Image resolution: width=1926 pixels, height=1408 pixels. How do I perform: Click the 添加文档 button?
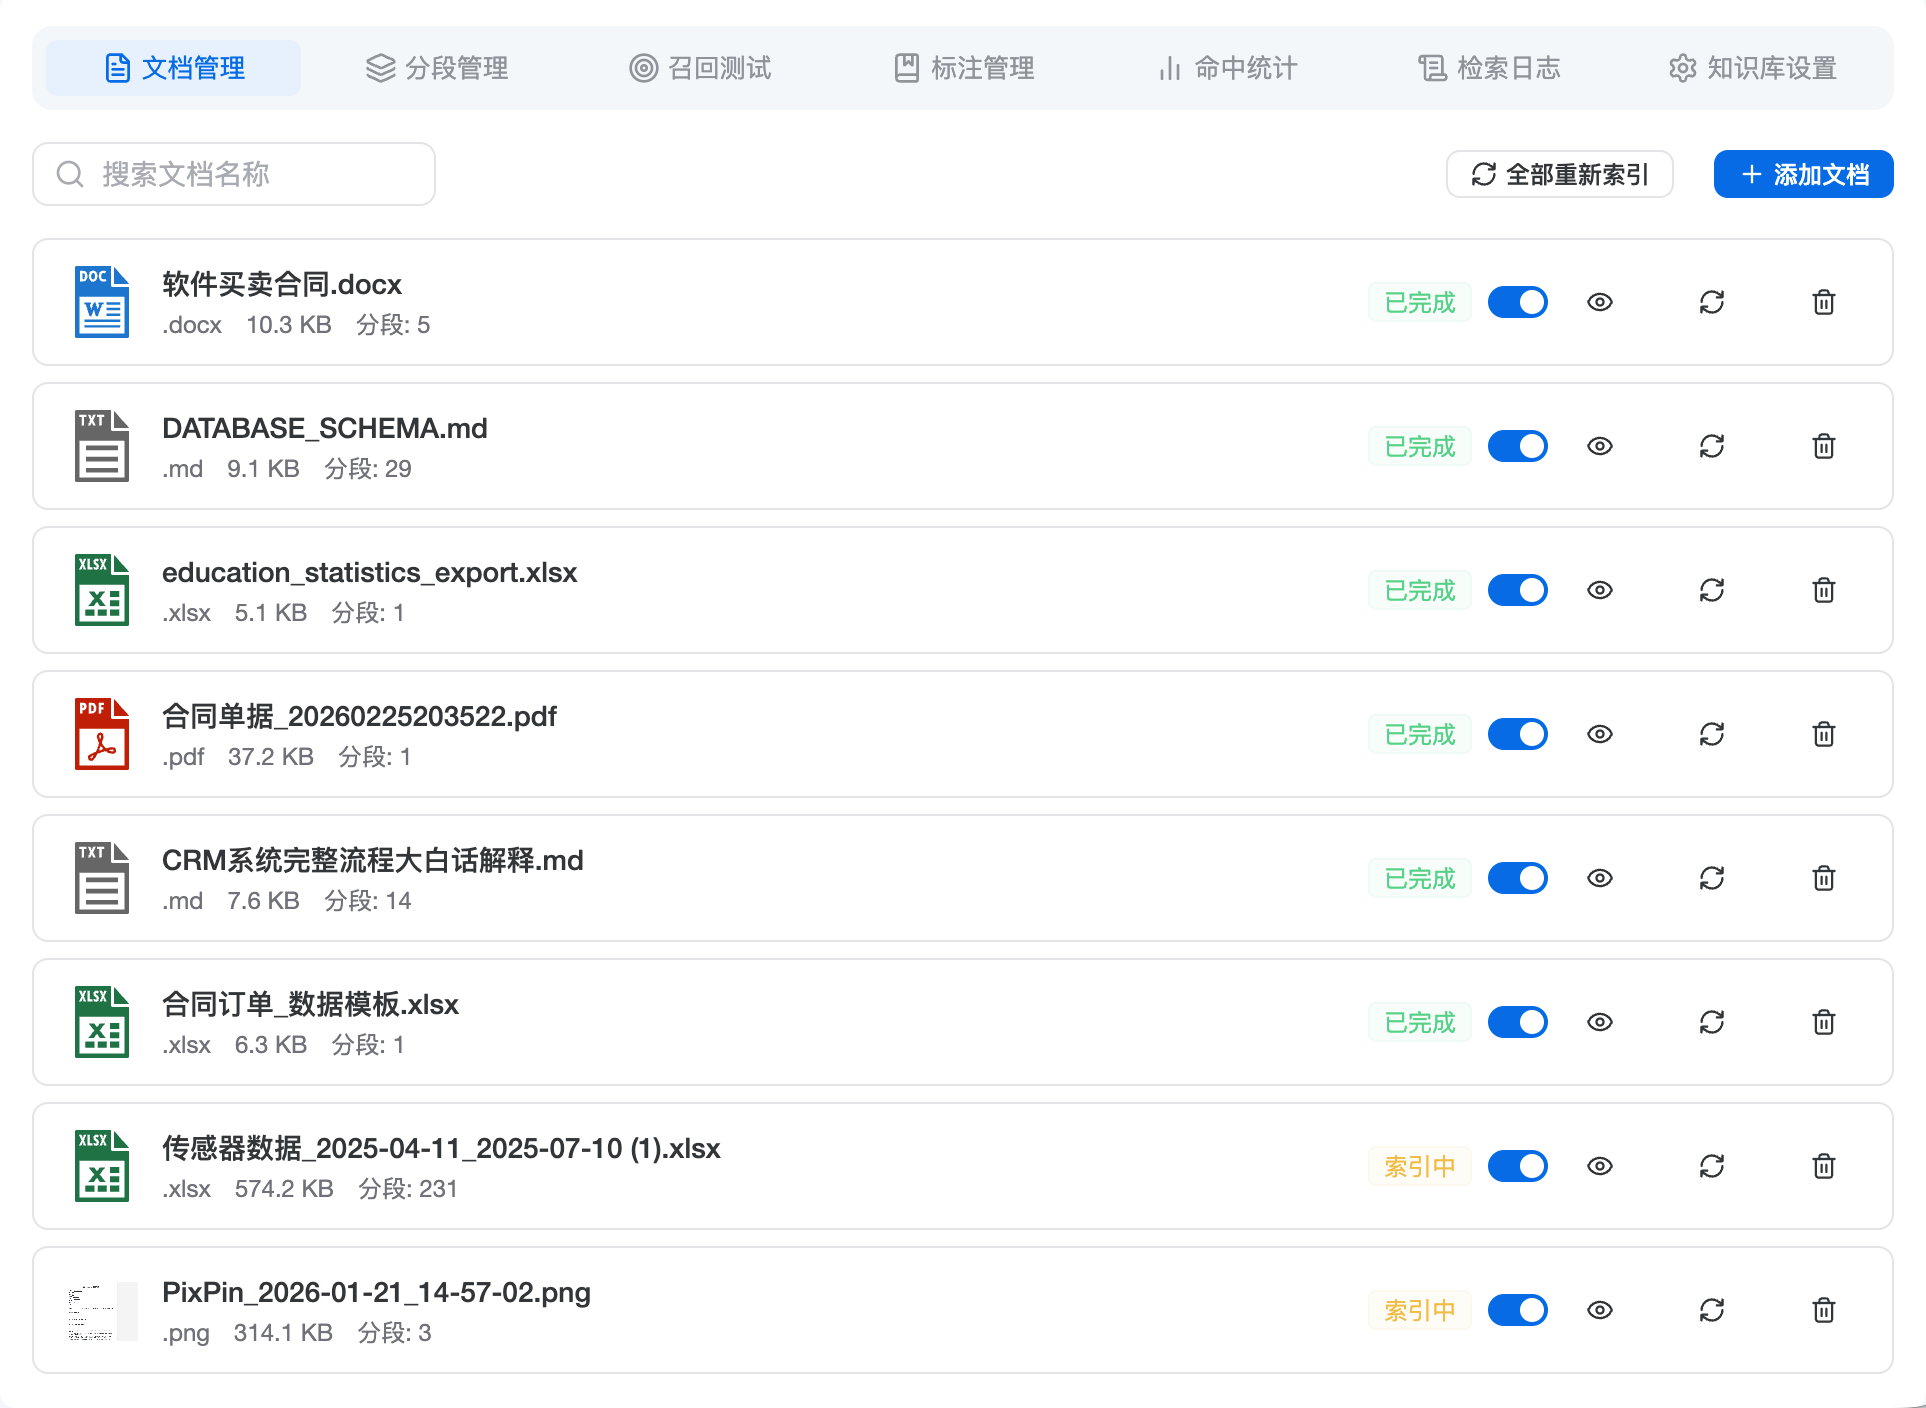(x=1802, y=173)
